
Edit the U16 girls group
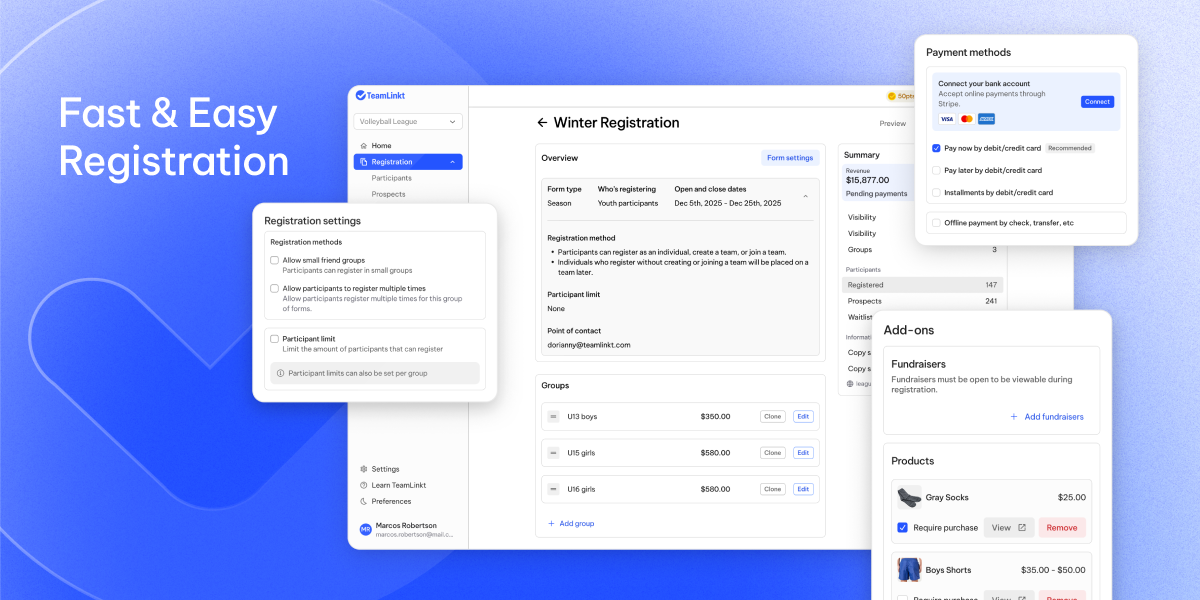[803, 489]
